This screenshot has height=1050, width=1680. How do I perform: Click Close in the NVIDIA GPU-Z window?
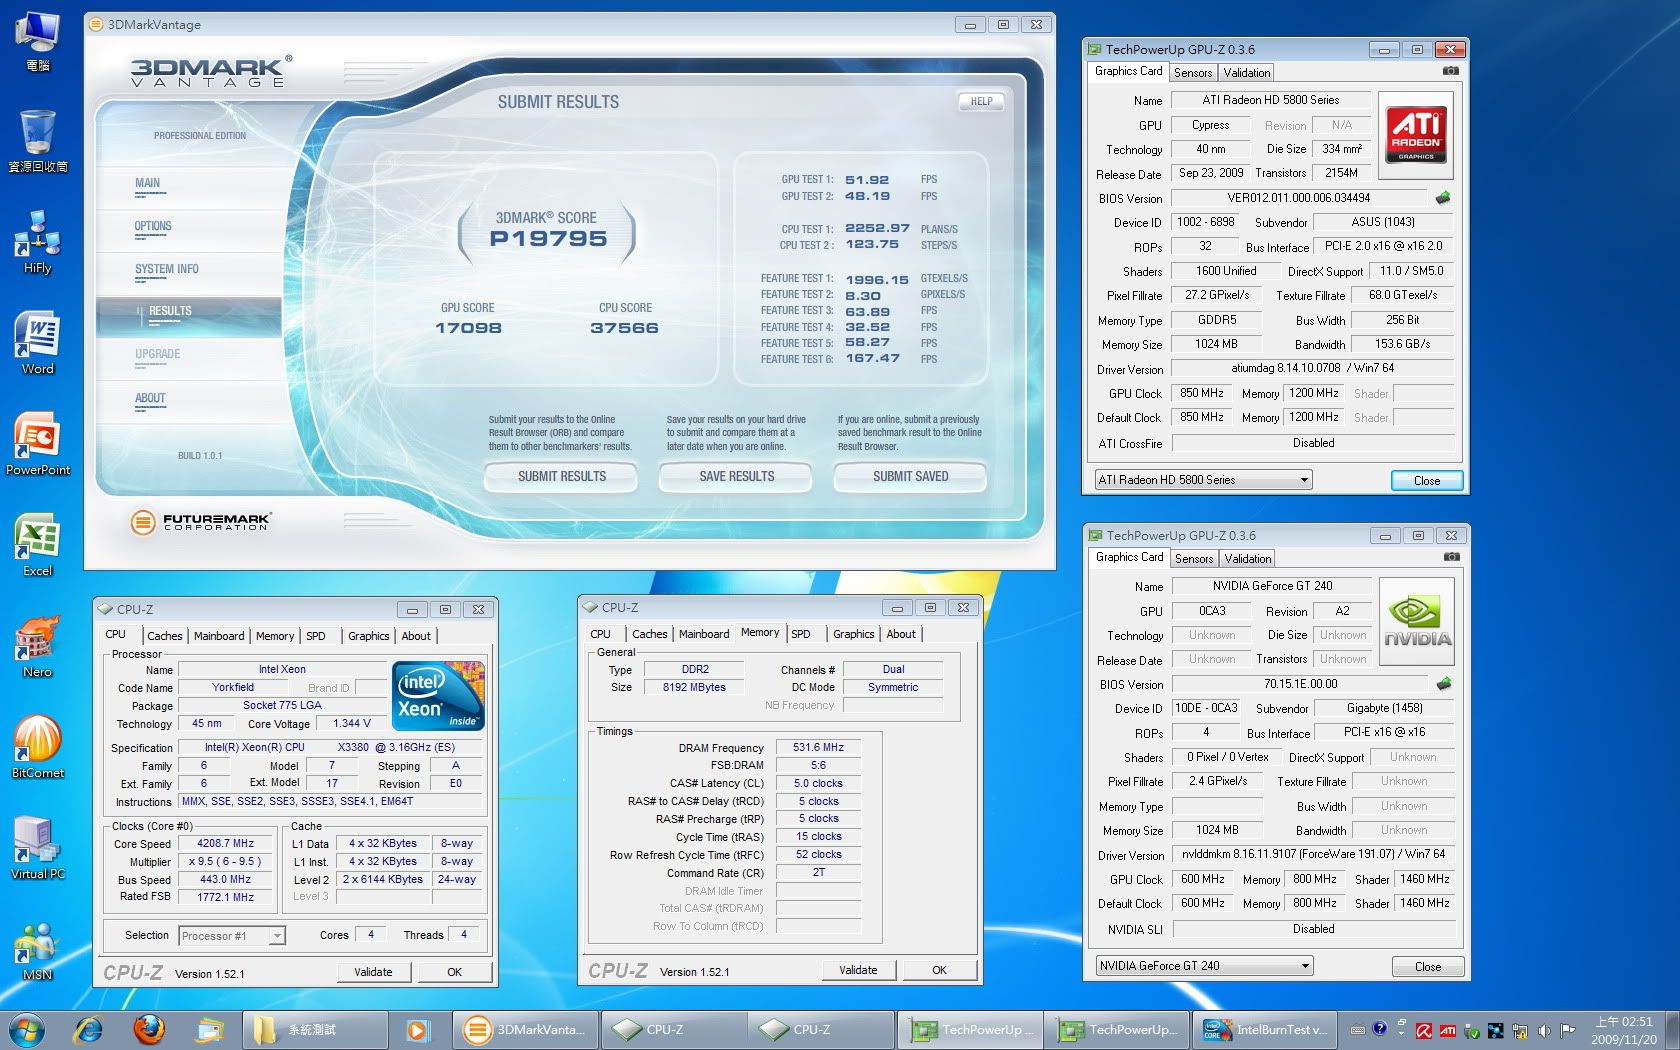(x=1428, y=967)
